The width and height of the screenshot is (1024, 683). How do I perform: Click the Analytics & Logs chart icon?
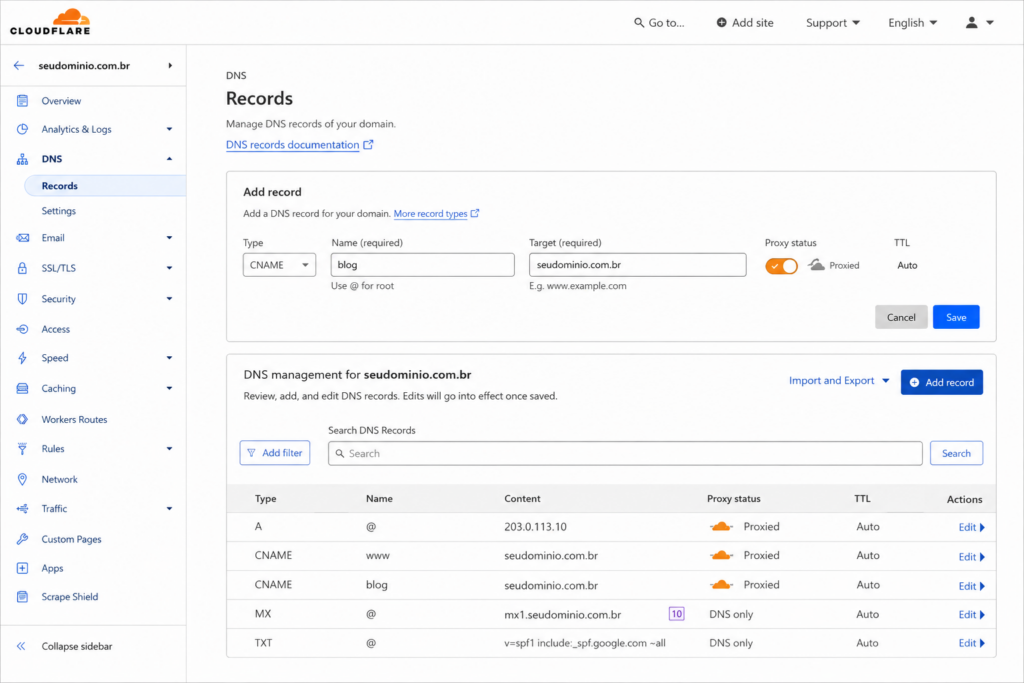22,129
